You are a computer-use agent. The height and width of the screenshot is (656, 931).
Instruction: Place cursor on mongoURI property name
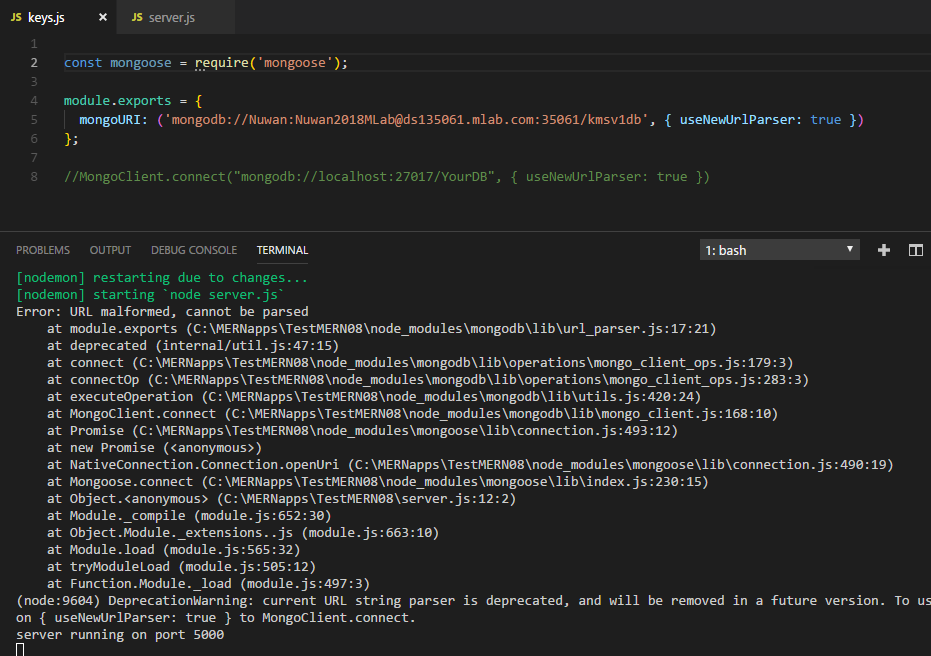pos(110,120)
